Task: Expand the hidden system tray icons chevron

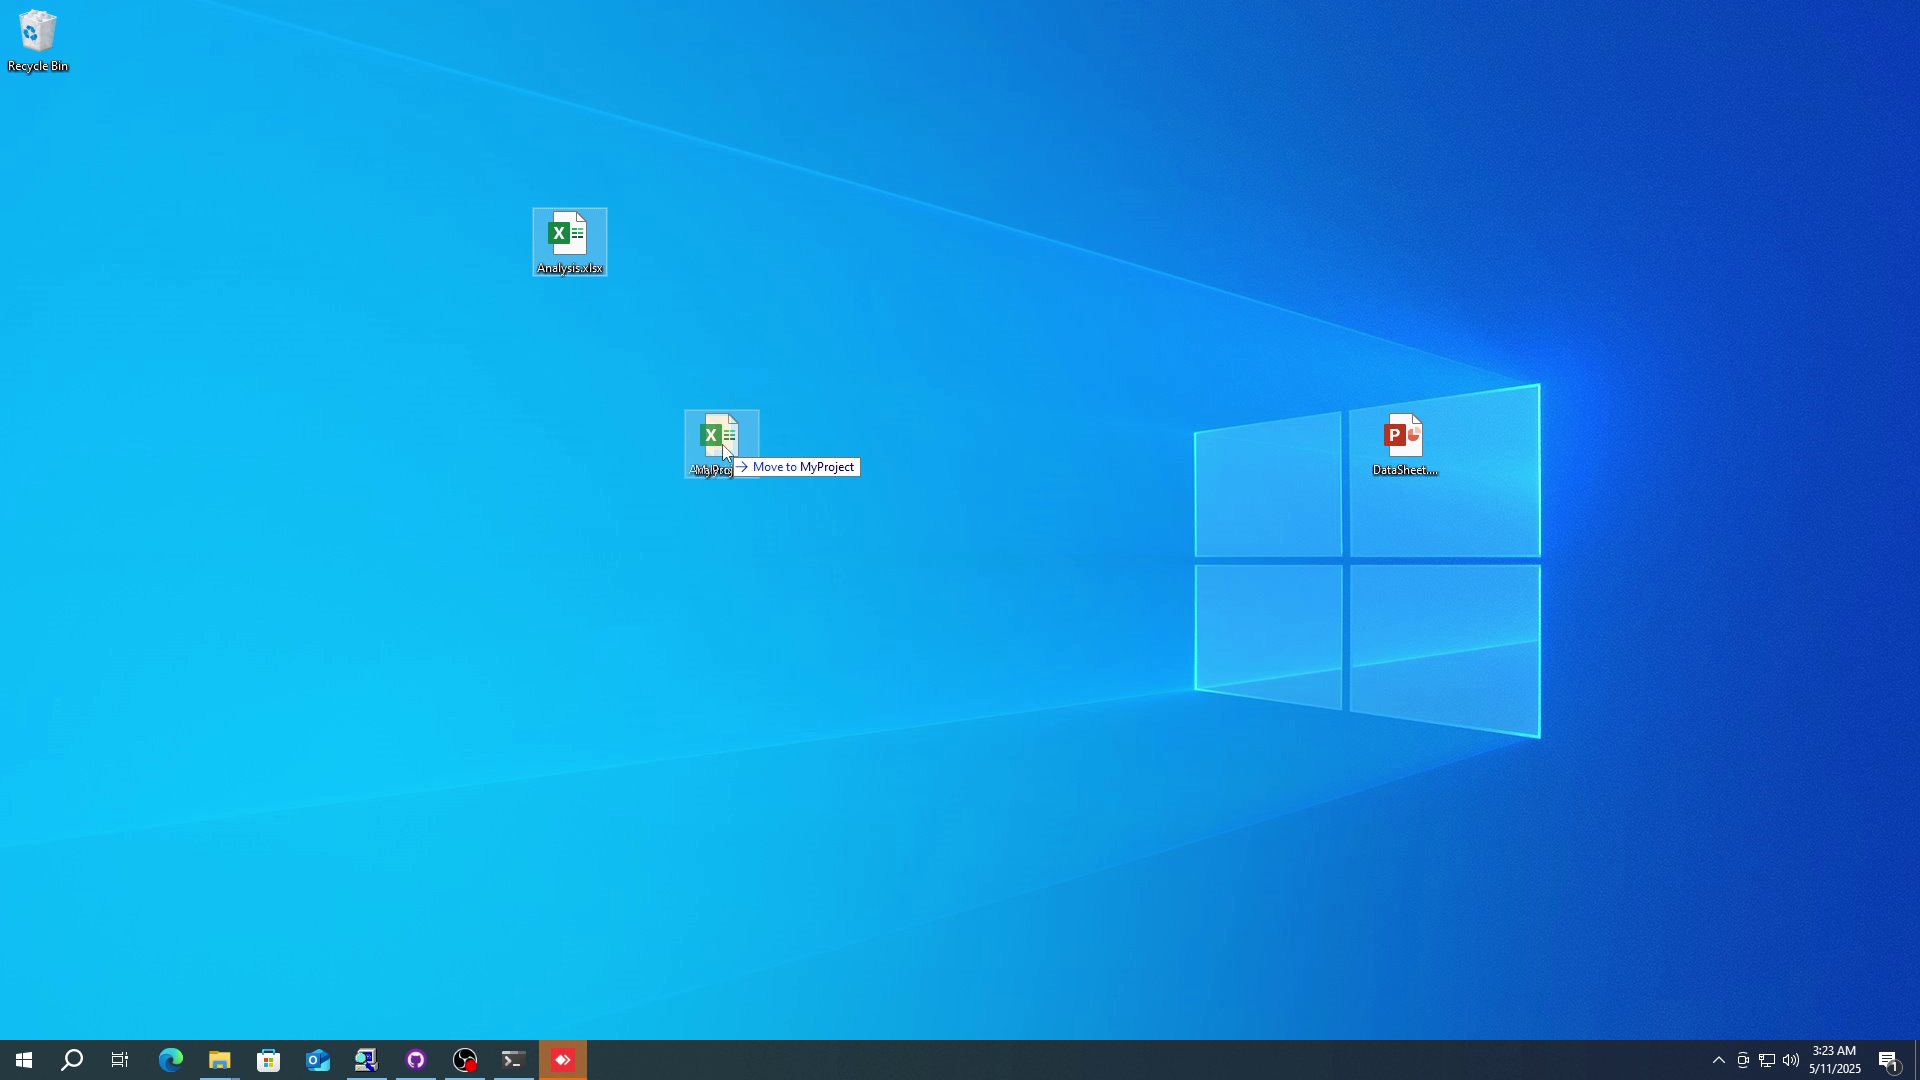Action: [x=1718, y=1060]
